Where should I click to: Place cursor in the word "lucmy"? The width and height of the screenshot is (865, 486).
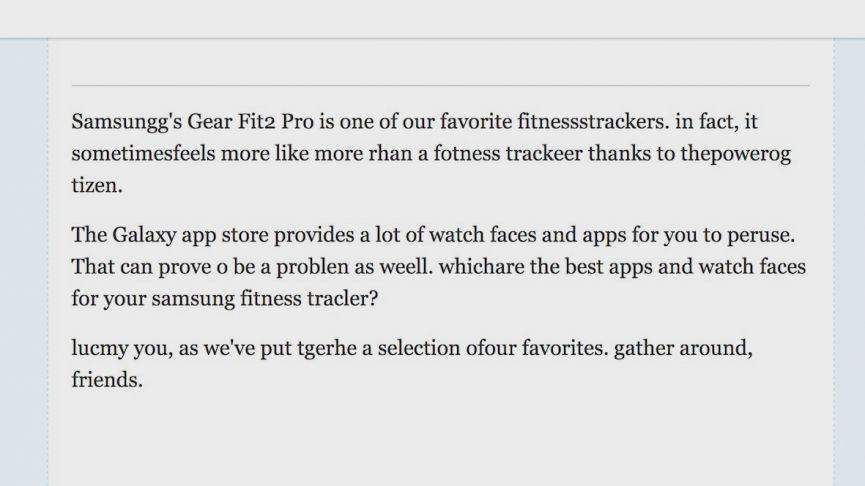[100, 349]
